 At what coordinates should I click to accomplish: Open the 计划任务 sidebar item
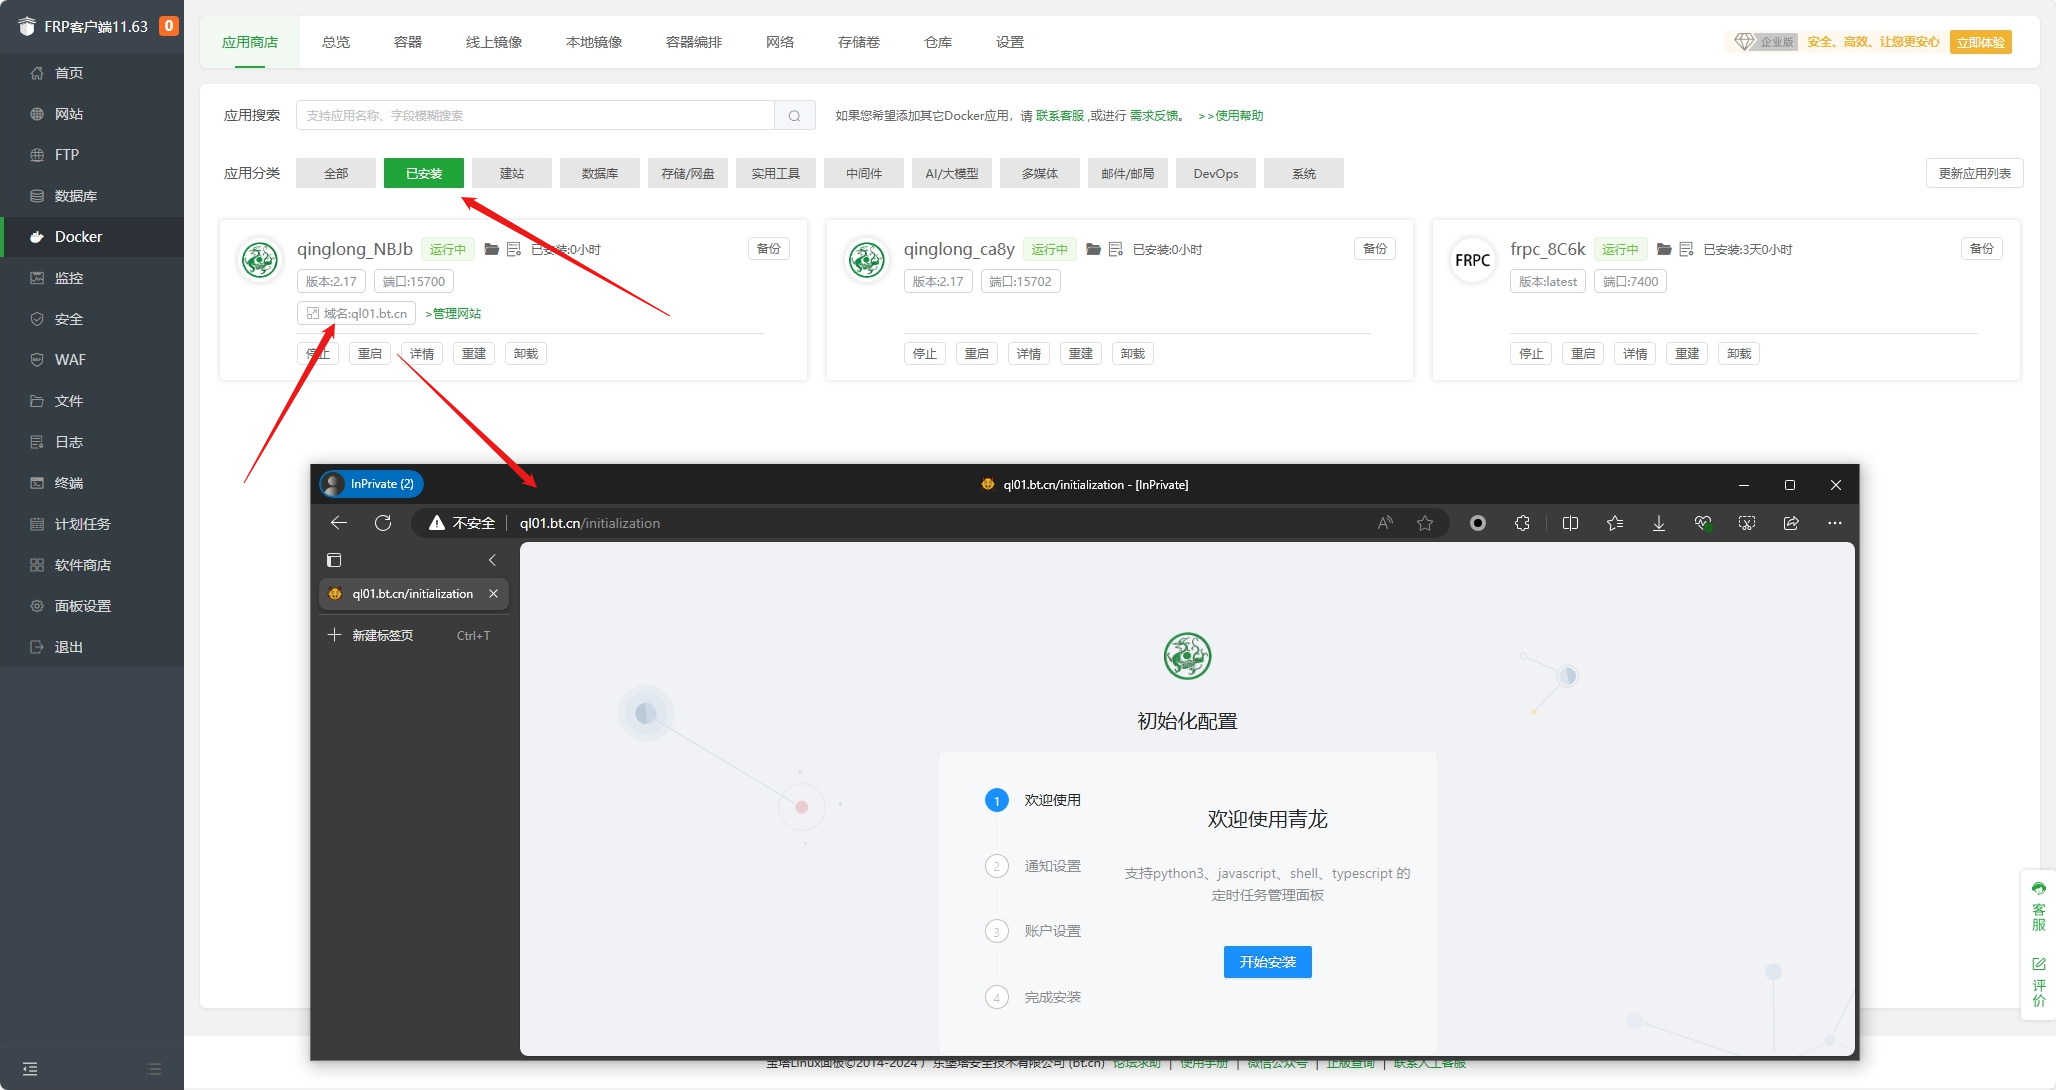pyautogui.click(x=92, y=524)
